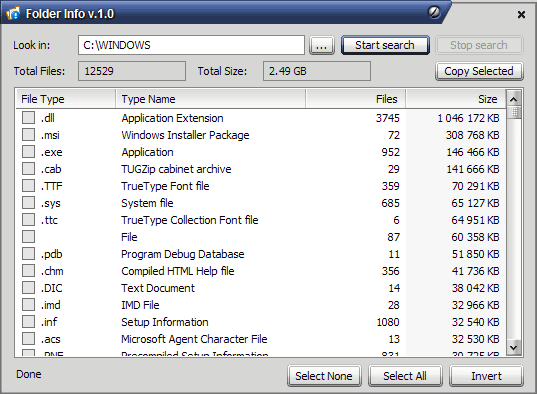This screenshot has width=537, height=394.
Task: Select the .pdb Program Debug Database checkbox
Action: coord(28,254)
